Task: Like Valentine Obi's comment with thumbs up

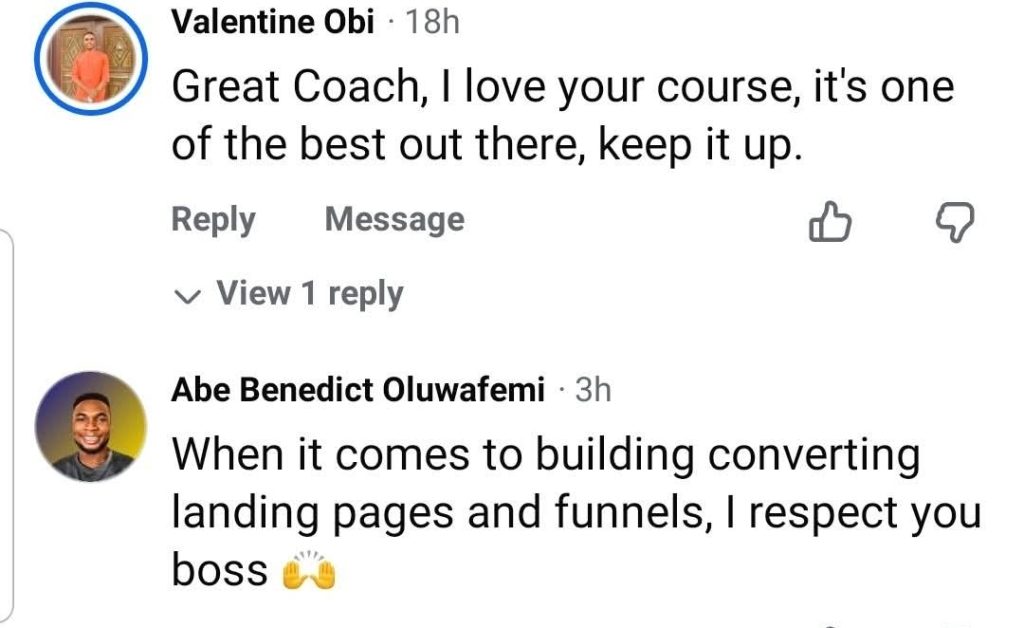Action: 829,222
